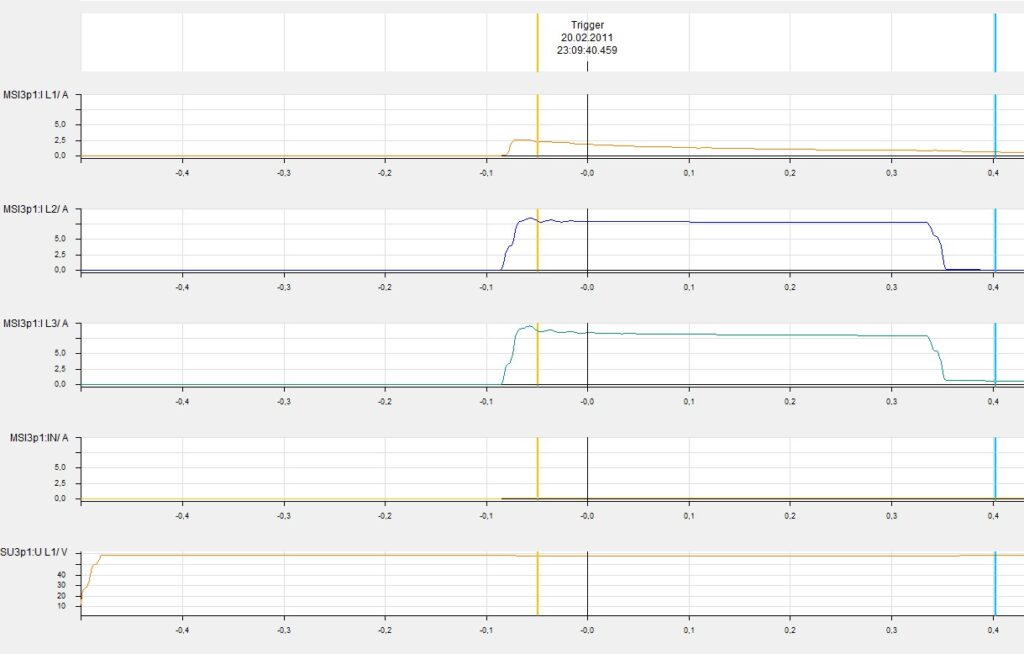The height and width of the screenshot is (654, 1024).
Task: Select the blue cursor in the top header strip
Action: [x=995, y=42]
